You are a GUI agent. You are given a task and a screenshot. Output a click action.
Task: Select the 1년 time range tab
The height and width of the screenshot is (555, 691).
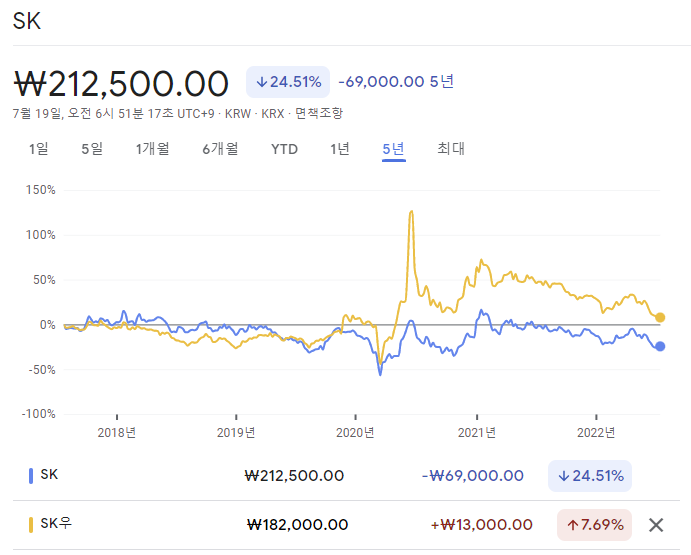pyautogui.click(x=340, y=149)
